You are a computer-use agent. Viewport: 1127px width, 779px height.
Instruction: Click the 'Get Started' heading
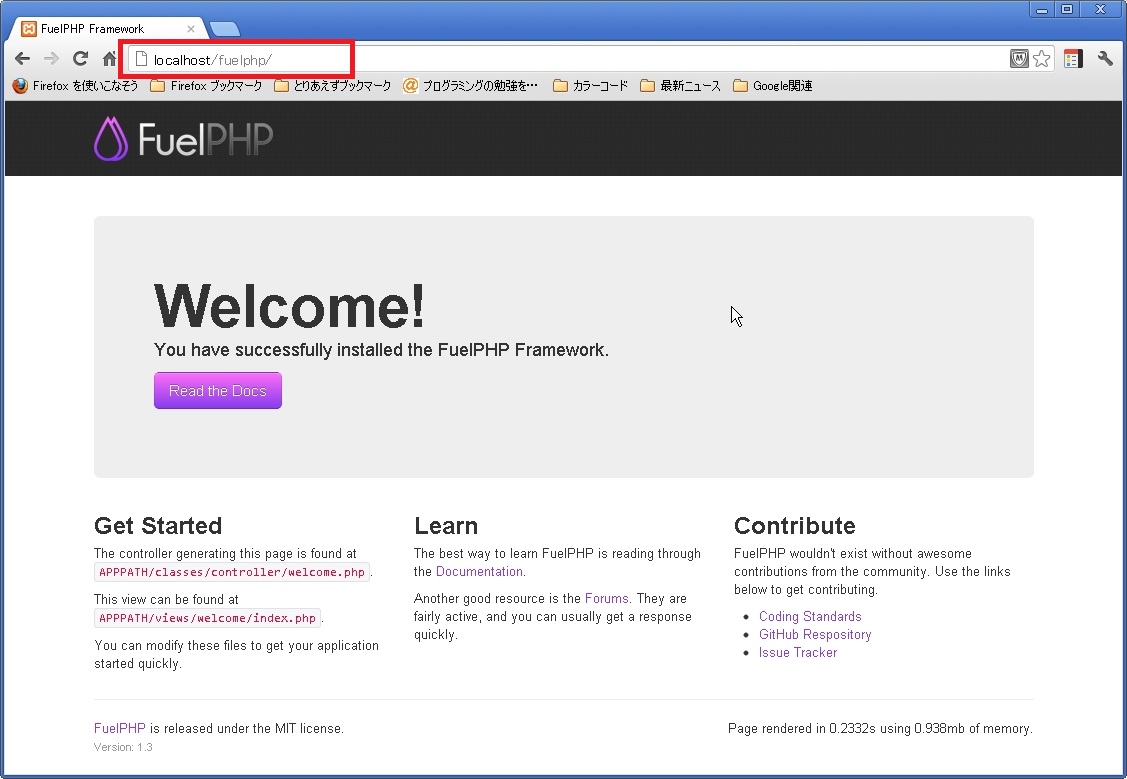158,526
